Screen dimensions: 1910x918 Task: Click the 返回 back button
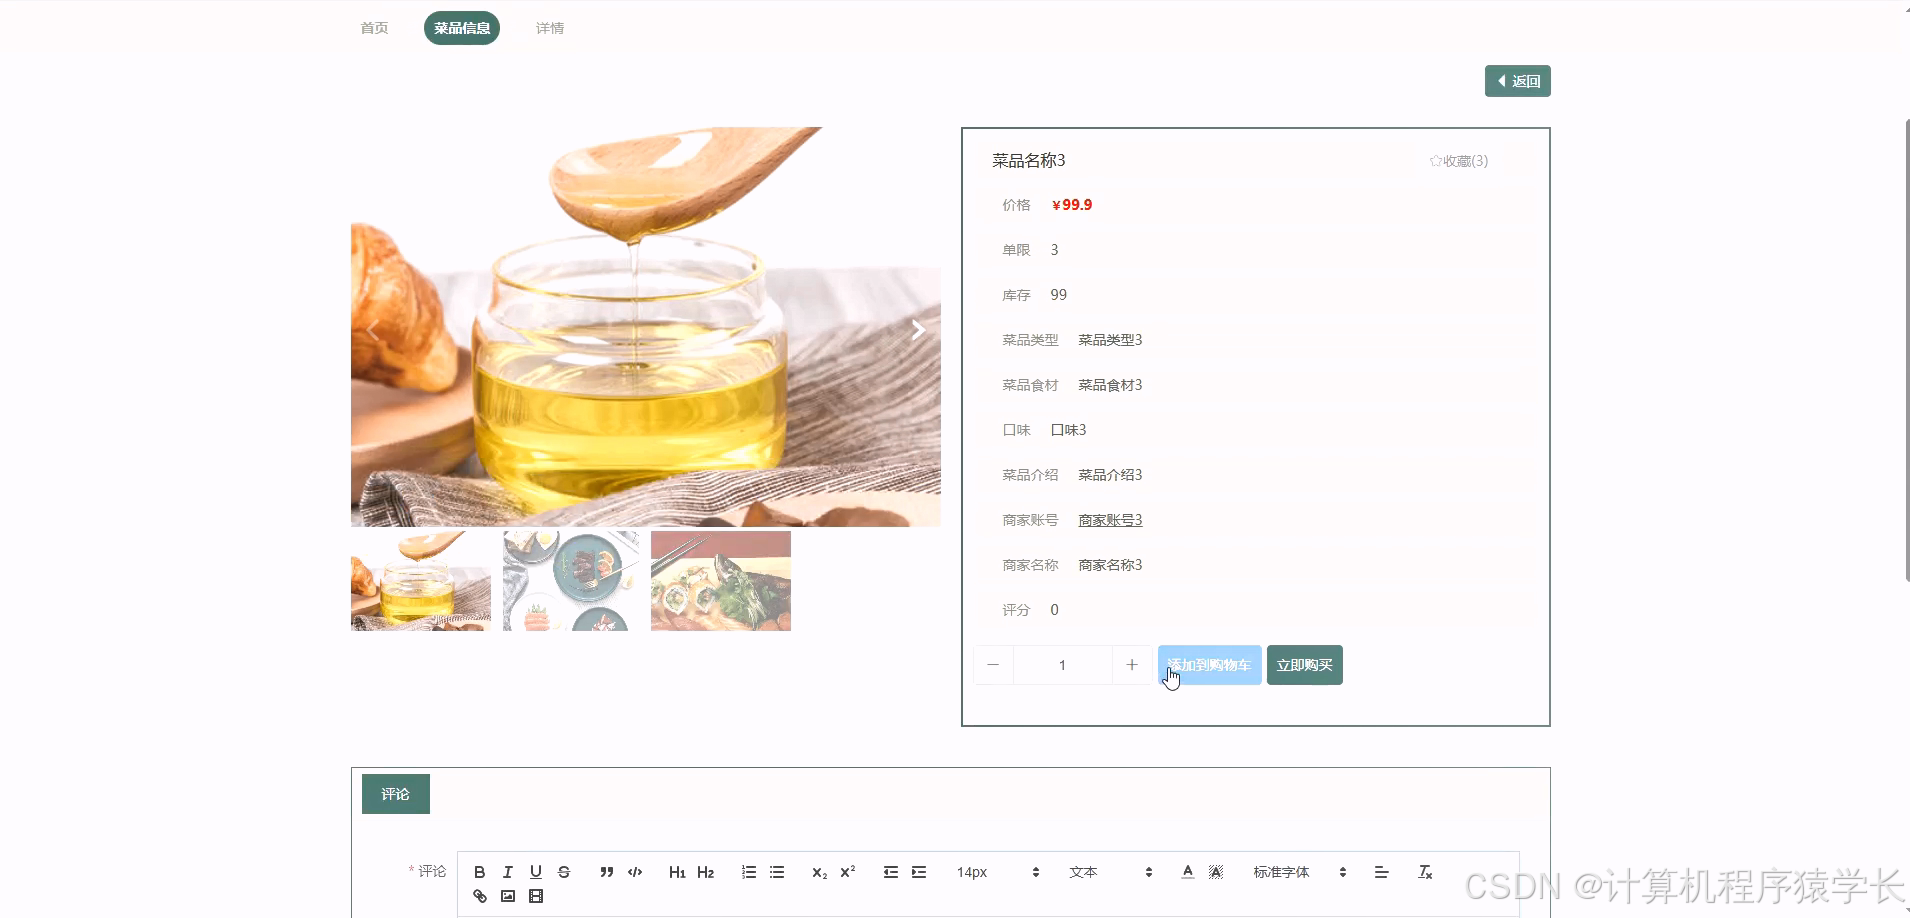(1516, 80)
